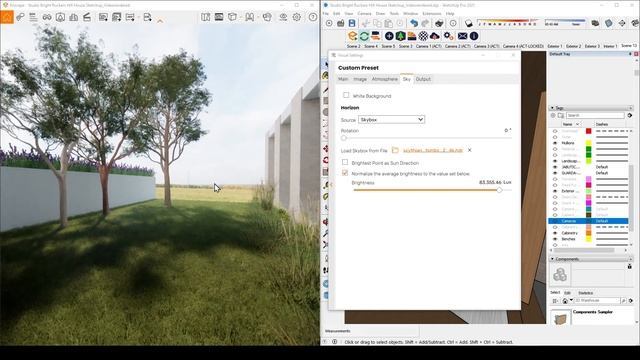Click Enscape cloud upload icon
This screenshot has height=360, width=640.
pos(435,36)
